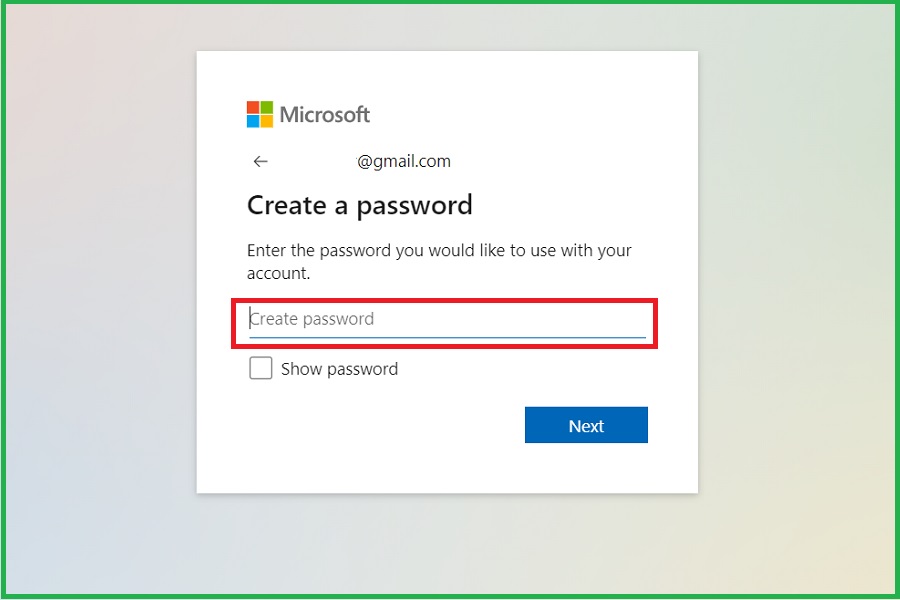Click the Microsoft wordmark text

[x=325, y=114]
